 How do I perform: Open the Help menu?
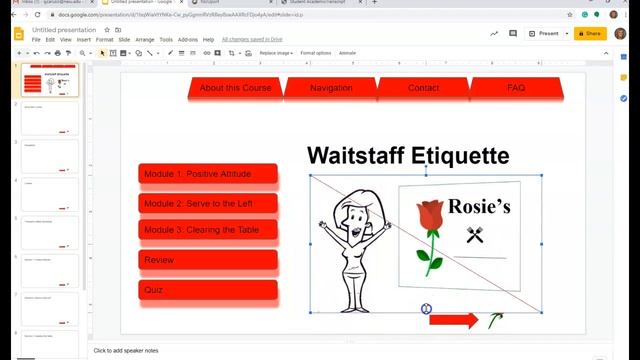(208, 40)
